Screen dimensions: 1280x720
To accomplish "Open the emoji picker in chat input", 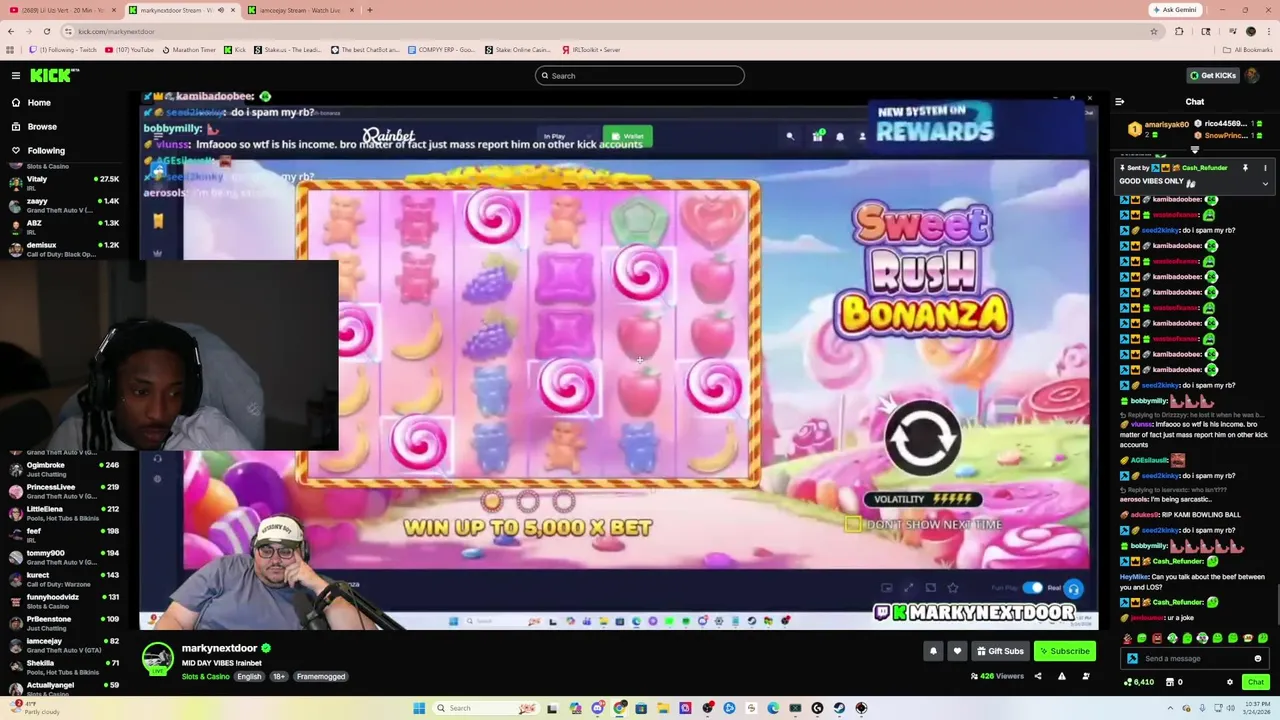I will tap(1257, 658).
